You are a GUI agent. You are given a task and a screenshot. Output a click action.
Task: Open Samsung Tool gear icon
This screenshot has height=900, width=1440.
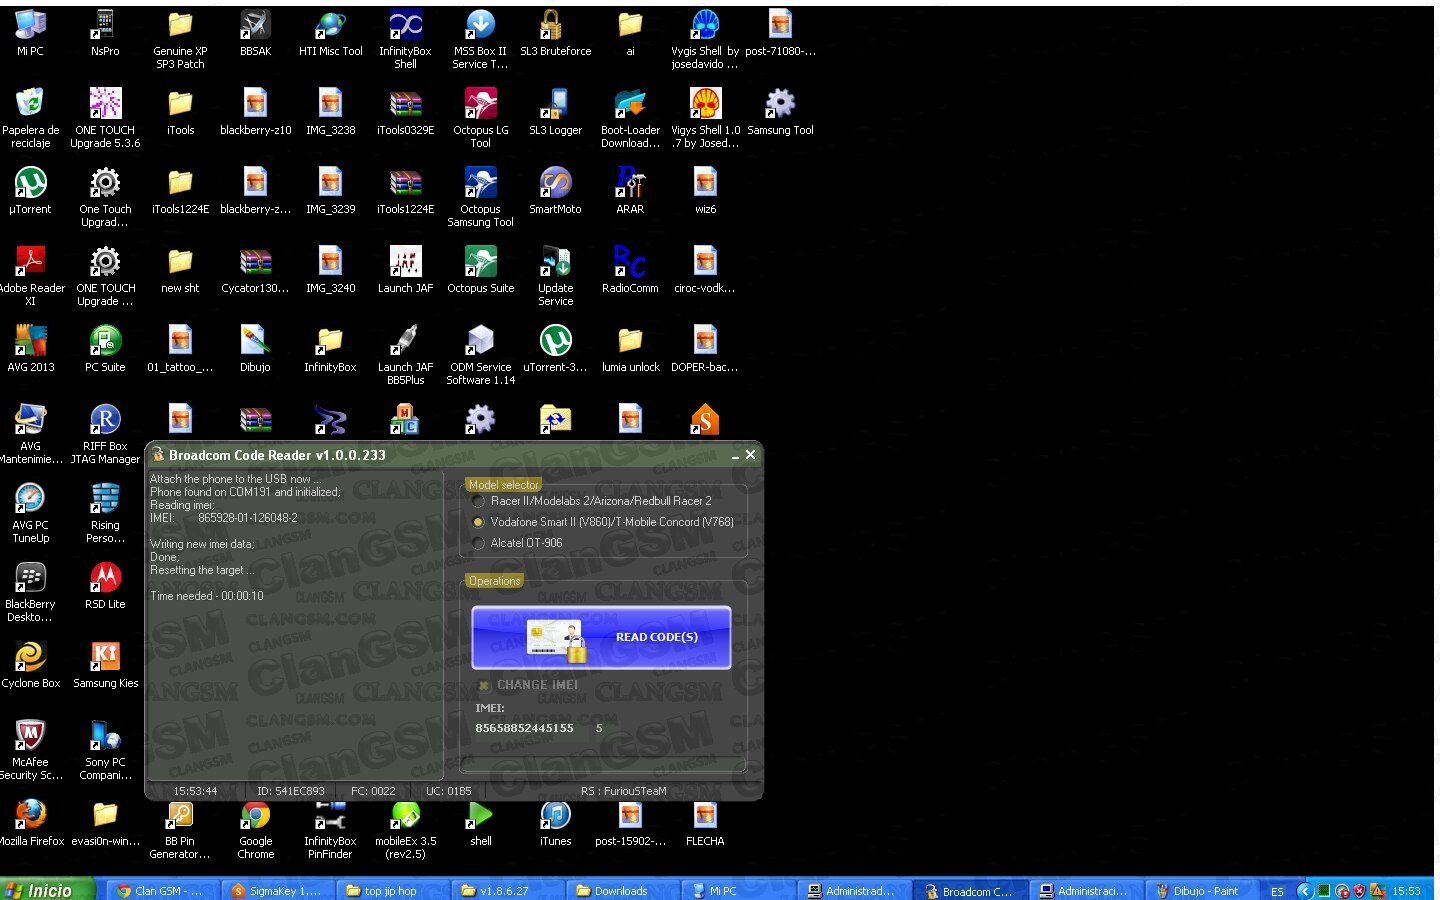pos(780,112)
